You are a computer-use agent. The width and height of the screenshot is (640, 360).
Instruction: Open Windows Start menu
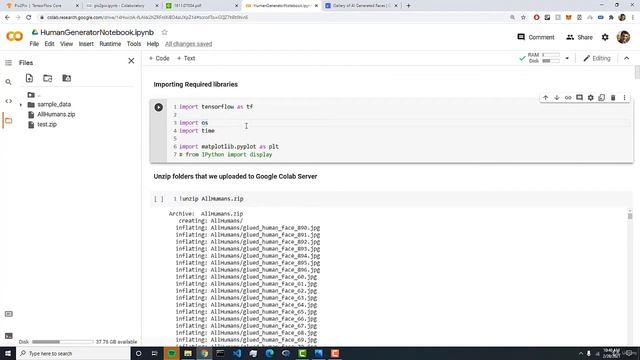[8, 353]
